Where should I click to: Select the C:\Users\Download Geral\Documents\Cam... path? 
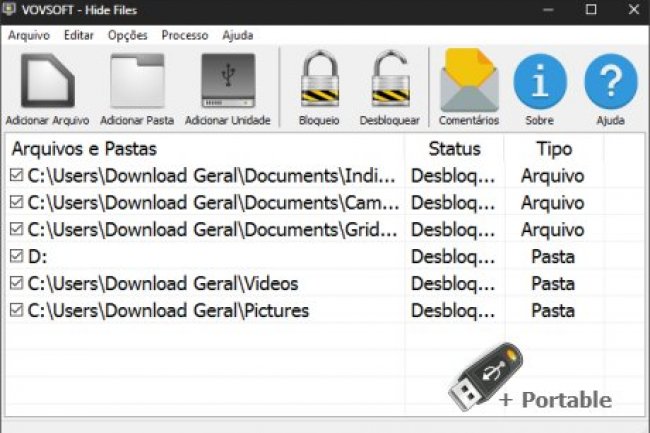[213, 203]
